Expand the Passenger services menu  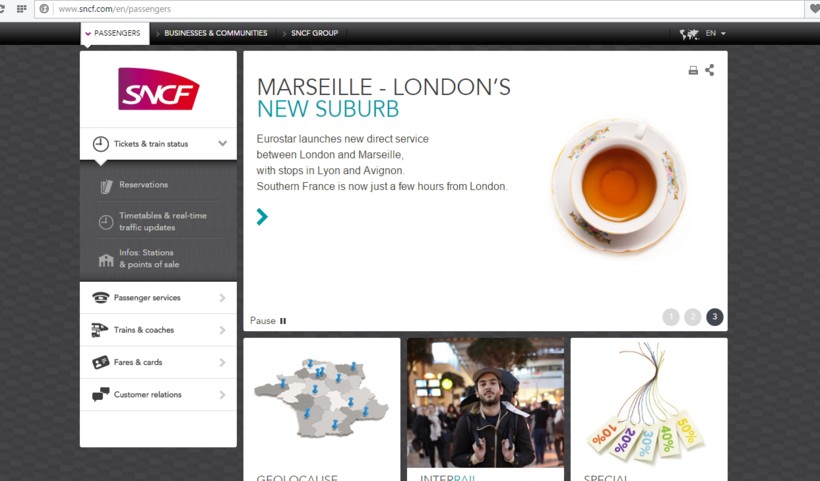158,297
